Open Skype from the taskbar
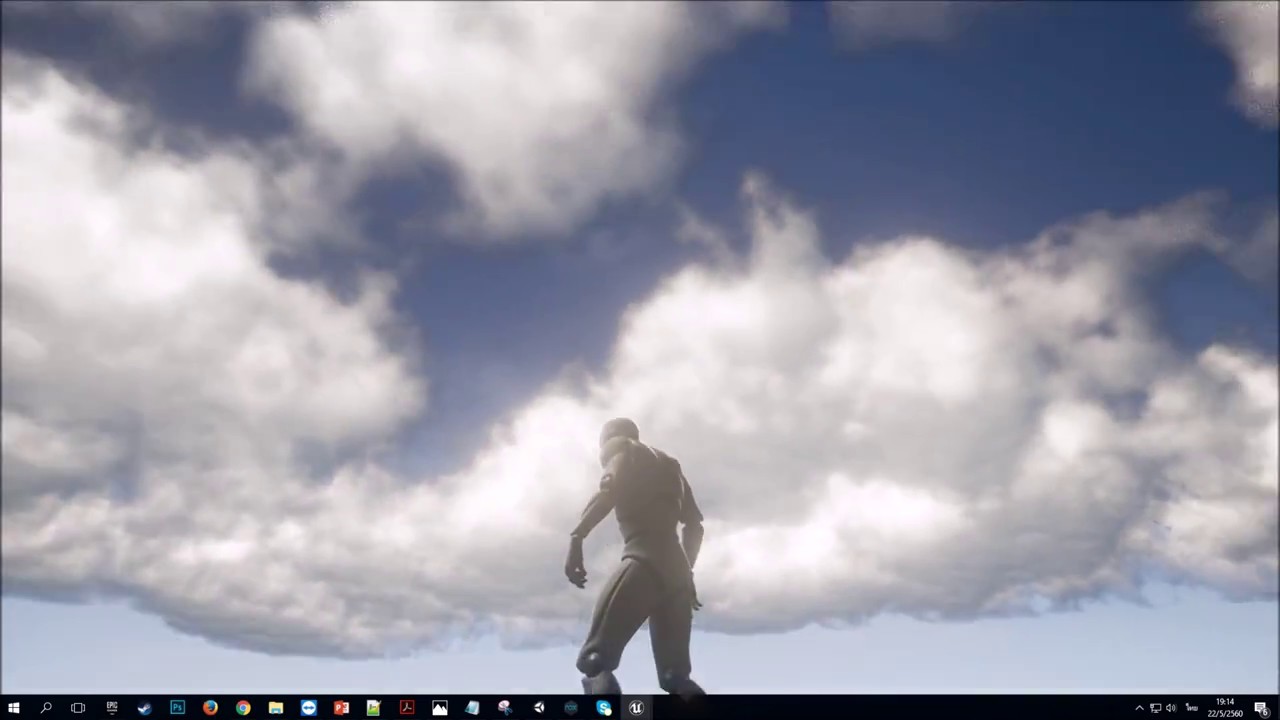 tap(604, 708)
